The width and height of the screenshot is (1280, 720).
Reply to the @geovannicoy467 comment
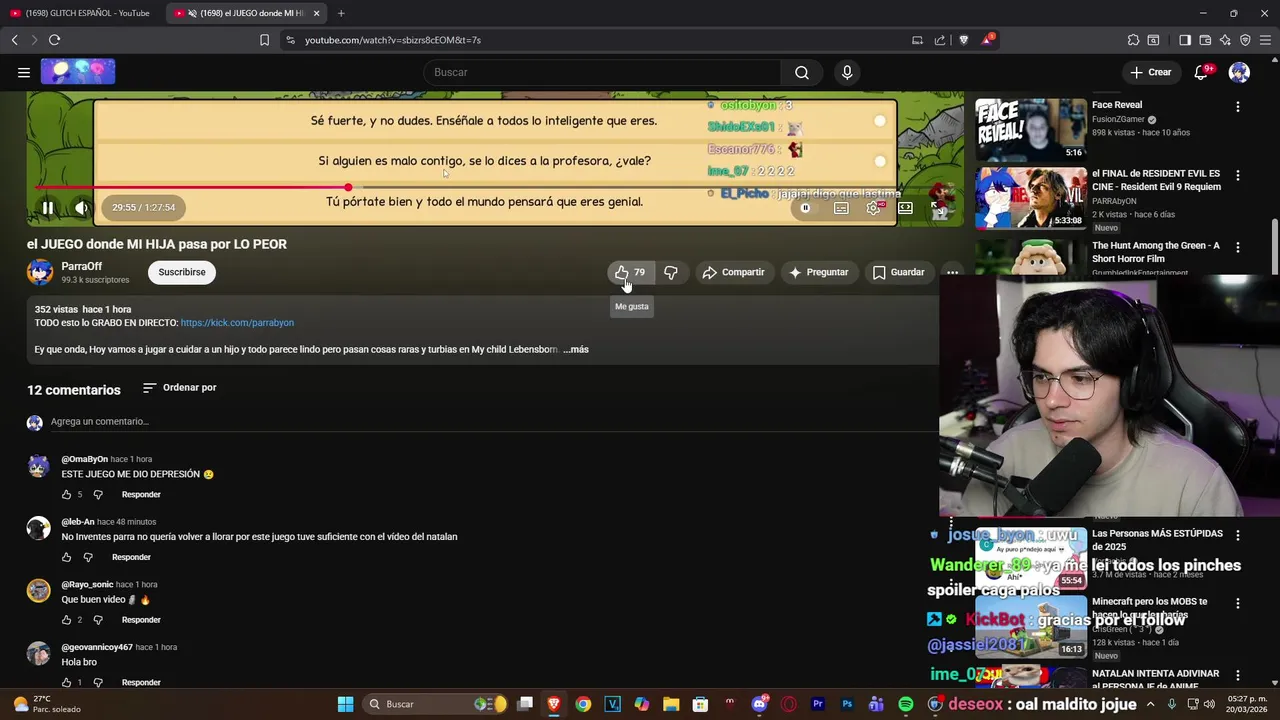pyautogui.click(x=141, y=682)
